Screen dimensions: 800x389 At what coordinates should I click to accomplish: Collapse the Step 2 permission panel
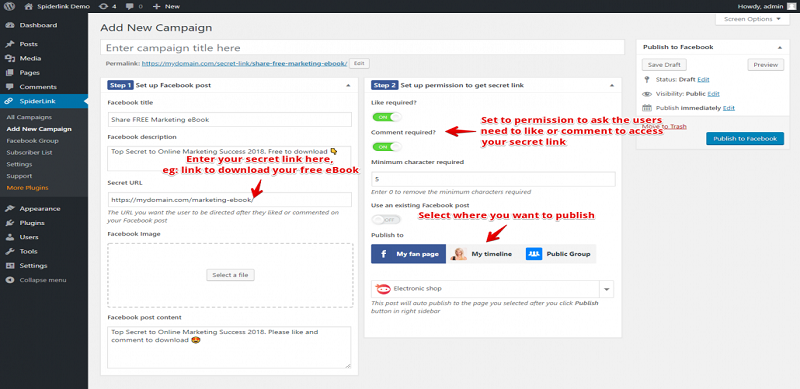point(612,85)
